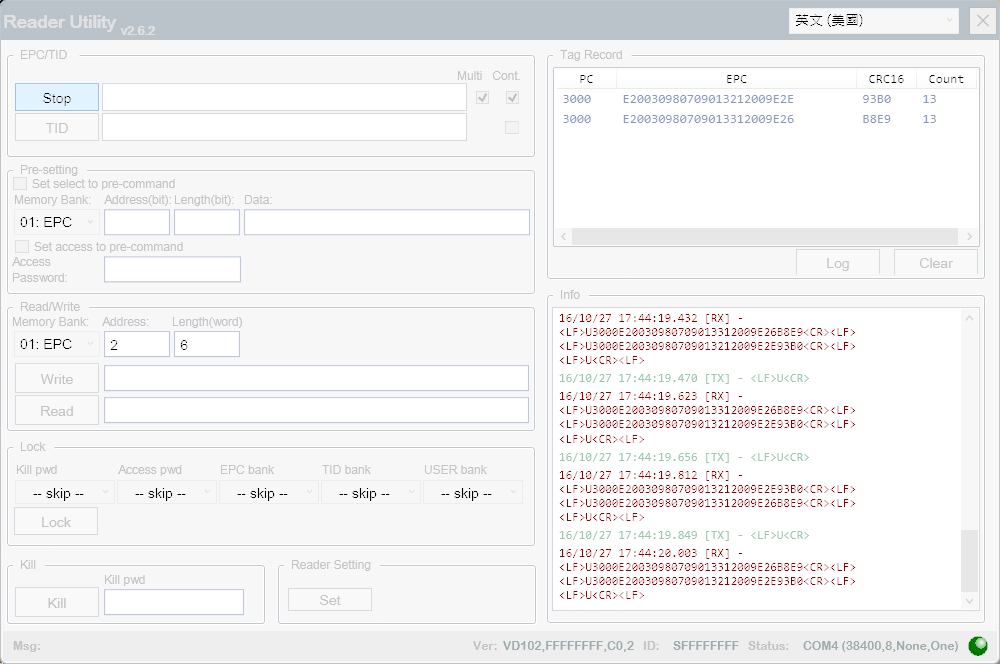Close the Reader Utility window
The height and width of the screenshot is (664, 1000).
coord(983,21)
